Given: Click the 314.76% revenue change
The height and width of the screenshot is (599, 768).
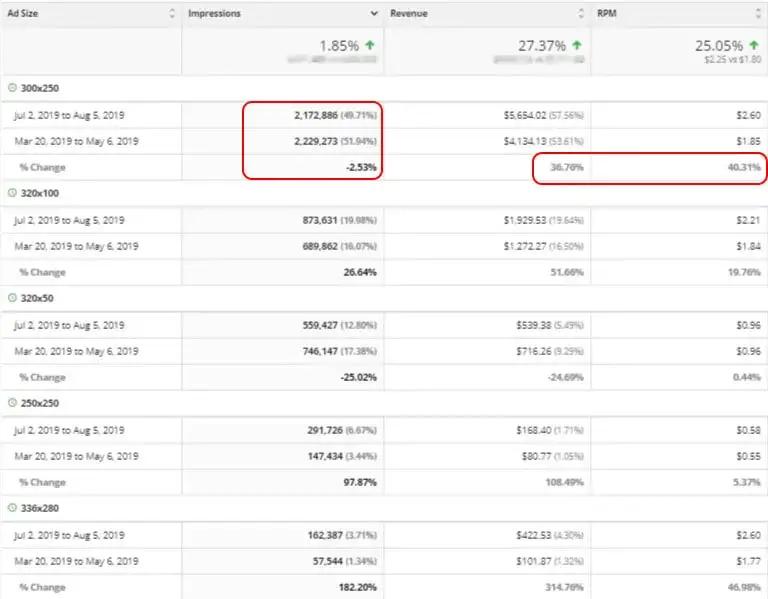Looking at the screenshot, I should coord(564,587).
